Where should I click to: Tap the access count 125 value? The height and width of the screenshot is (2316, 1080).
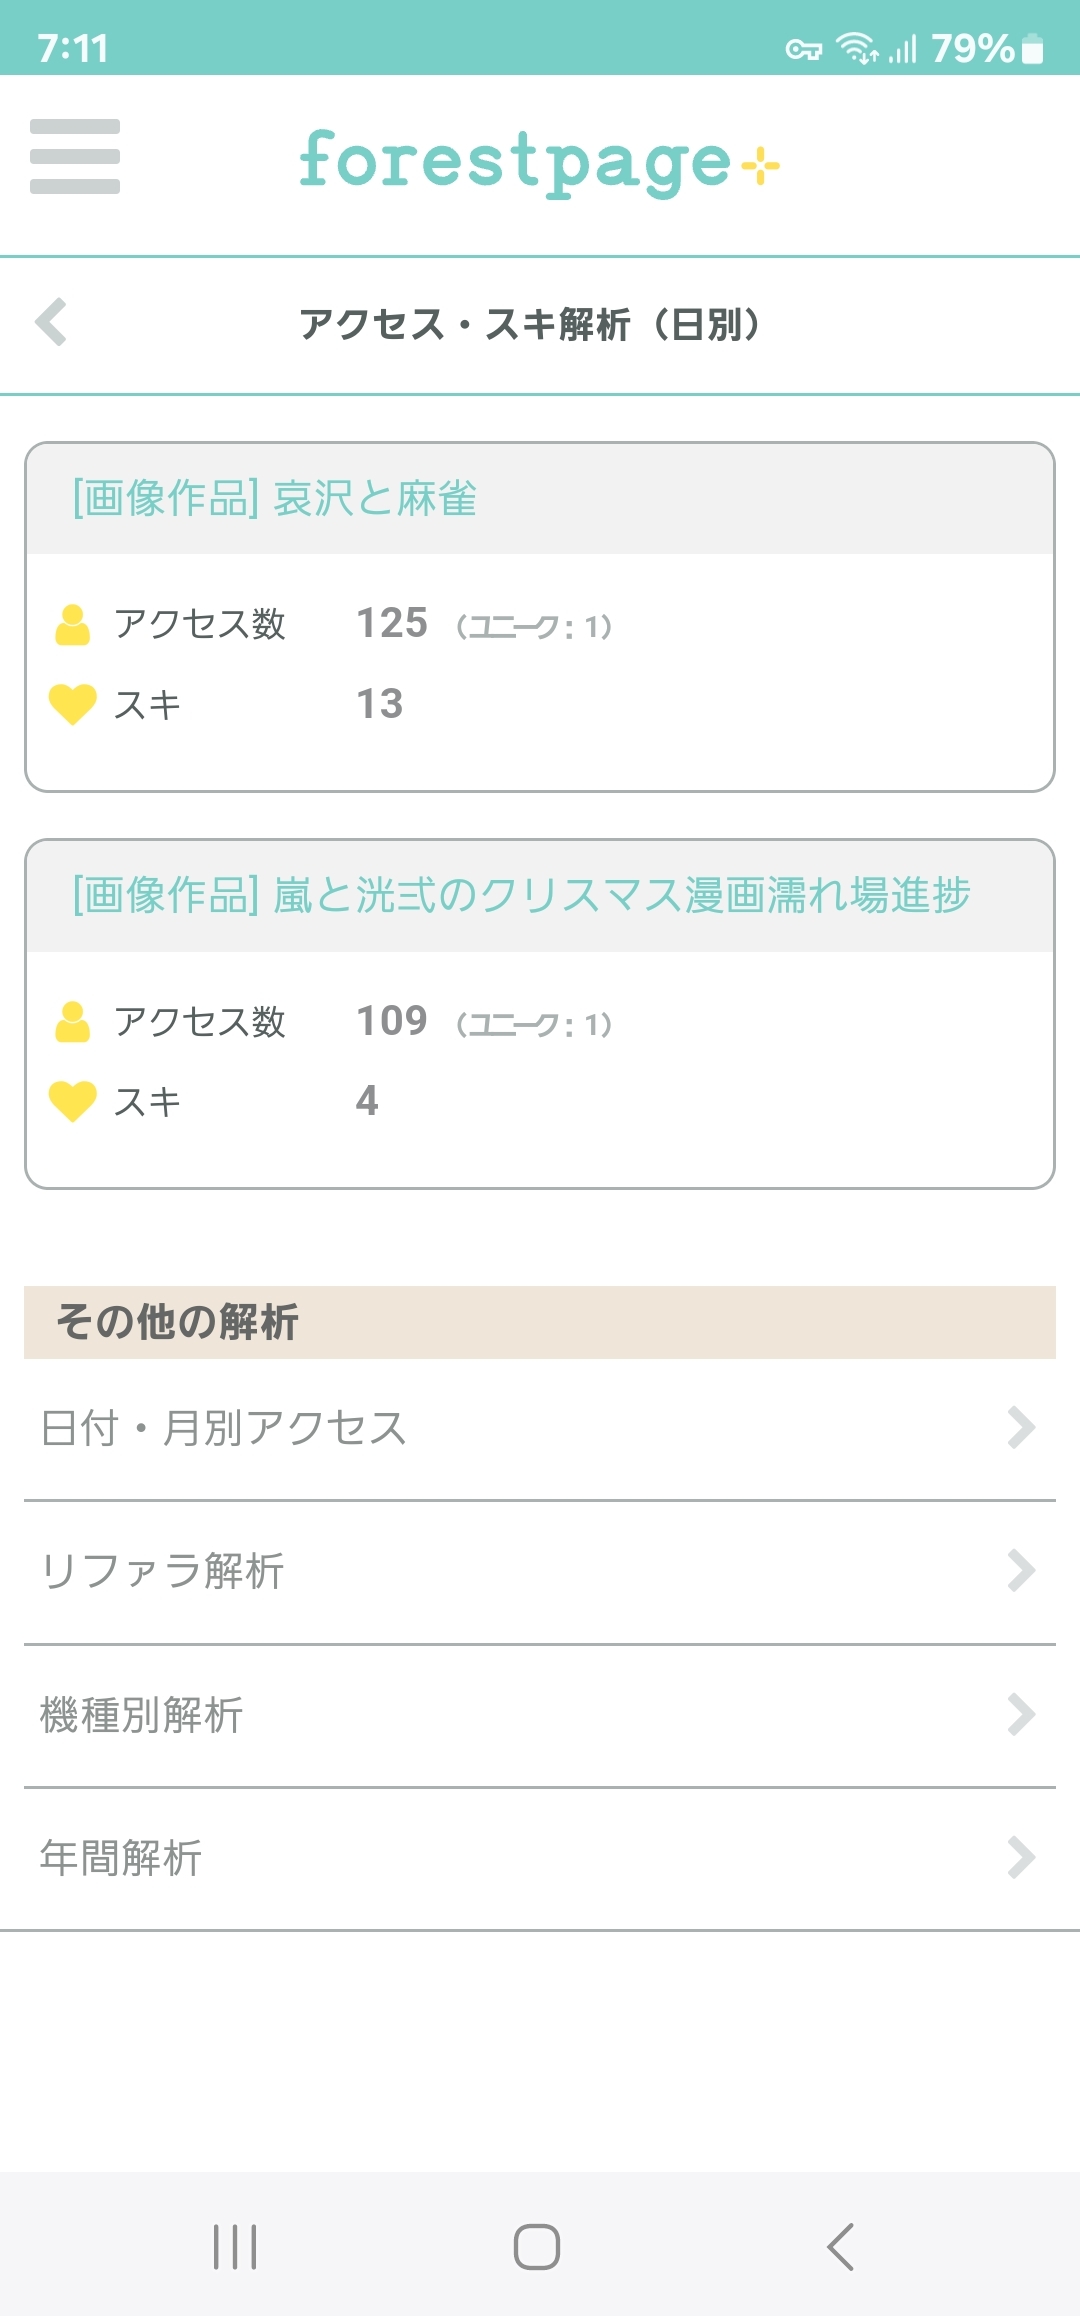click(x=392, y=623)
